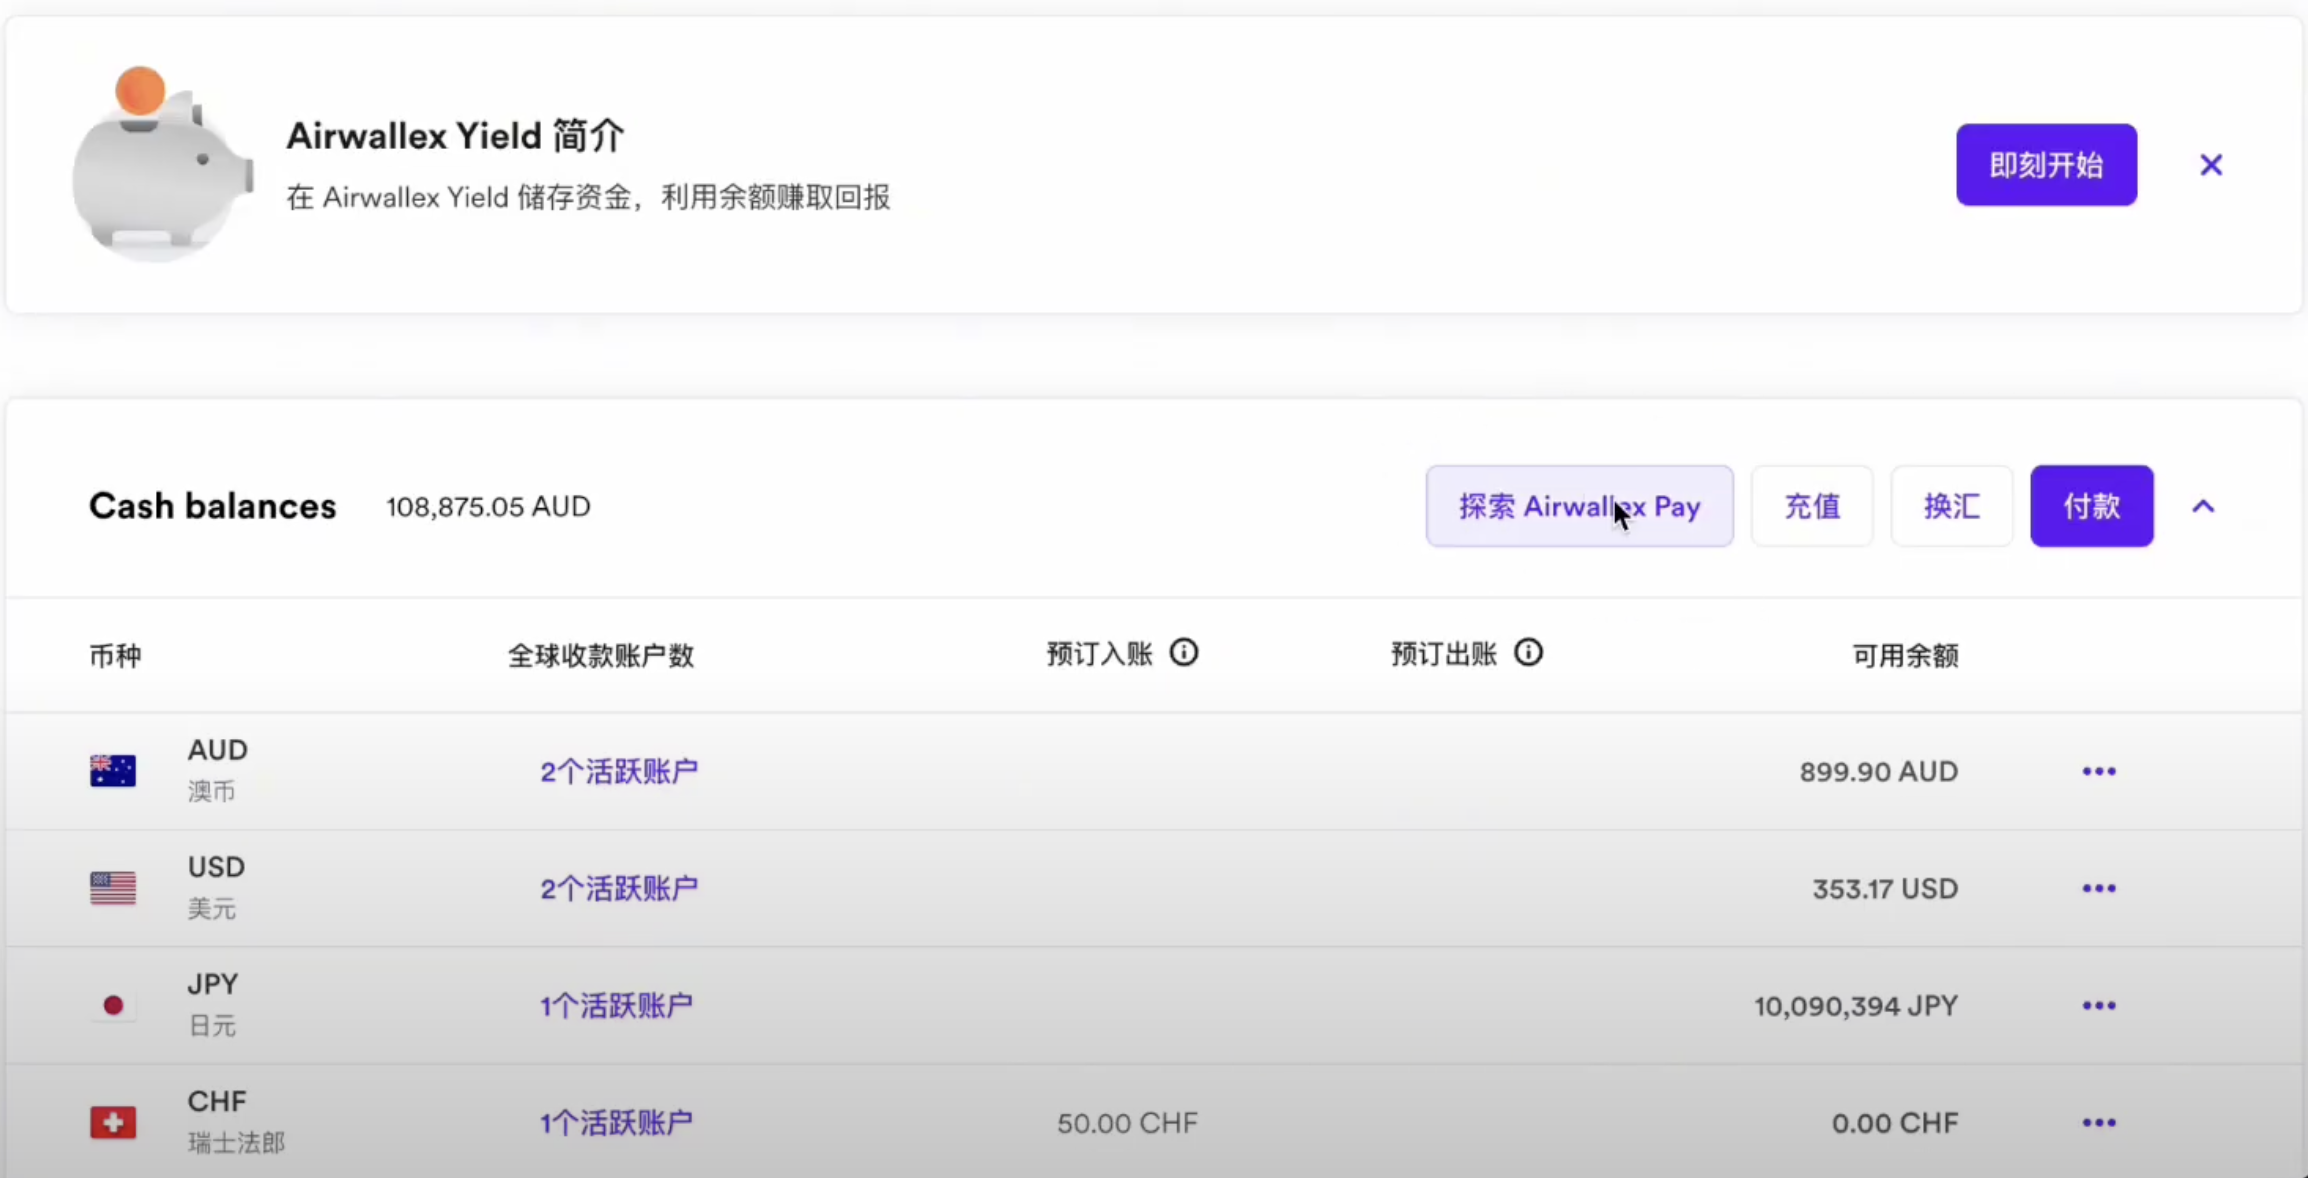This screenshot has height=1178, width=2308.
Task: Open JPY 1个活跃账户 link
Action: [x=616, y=1005]
